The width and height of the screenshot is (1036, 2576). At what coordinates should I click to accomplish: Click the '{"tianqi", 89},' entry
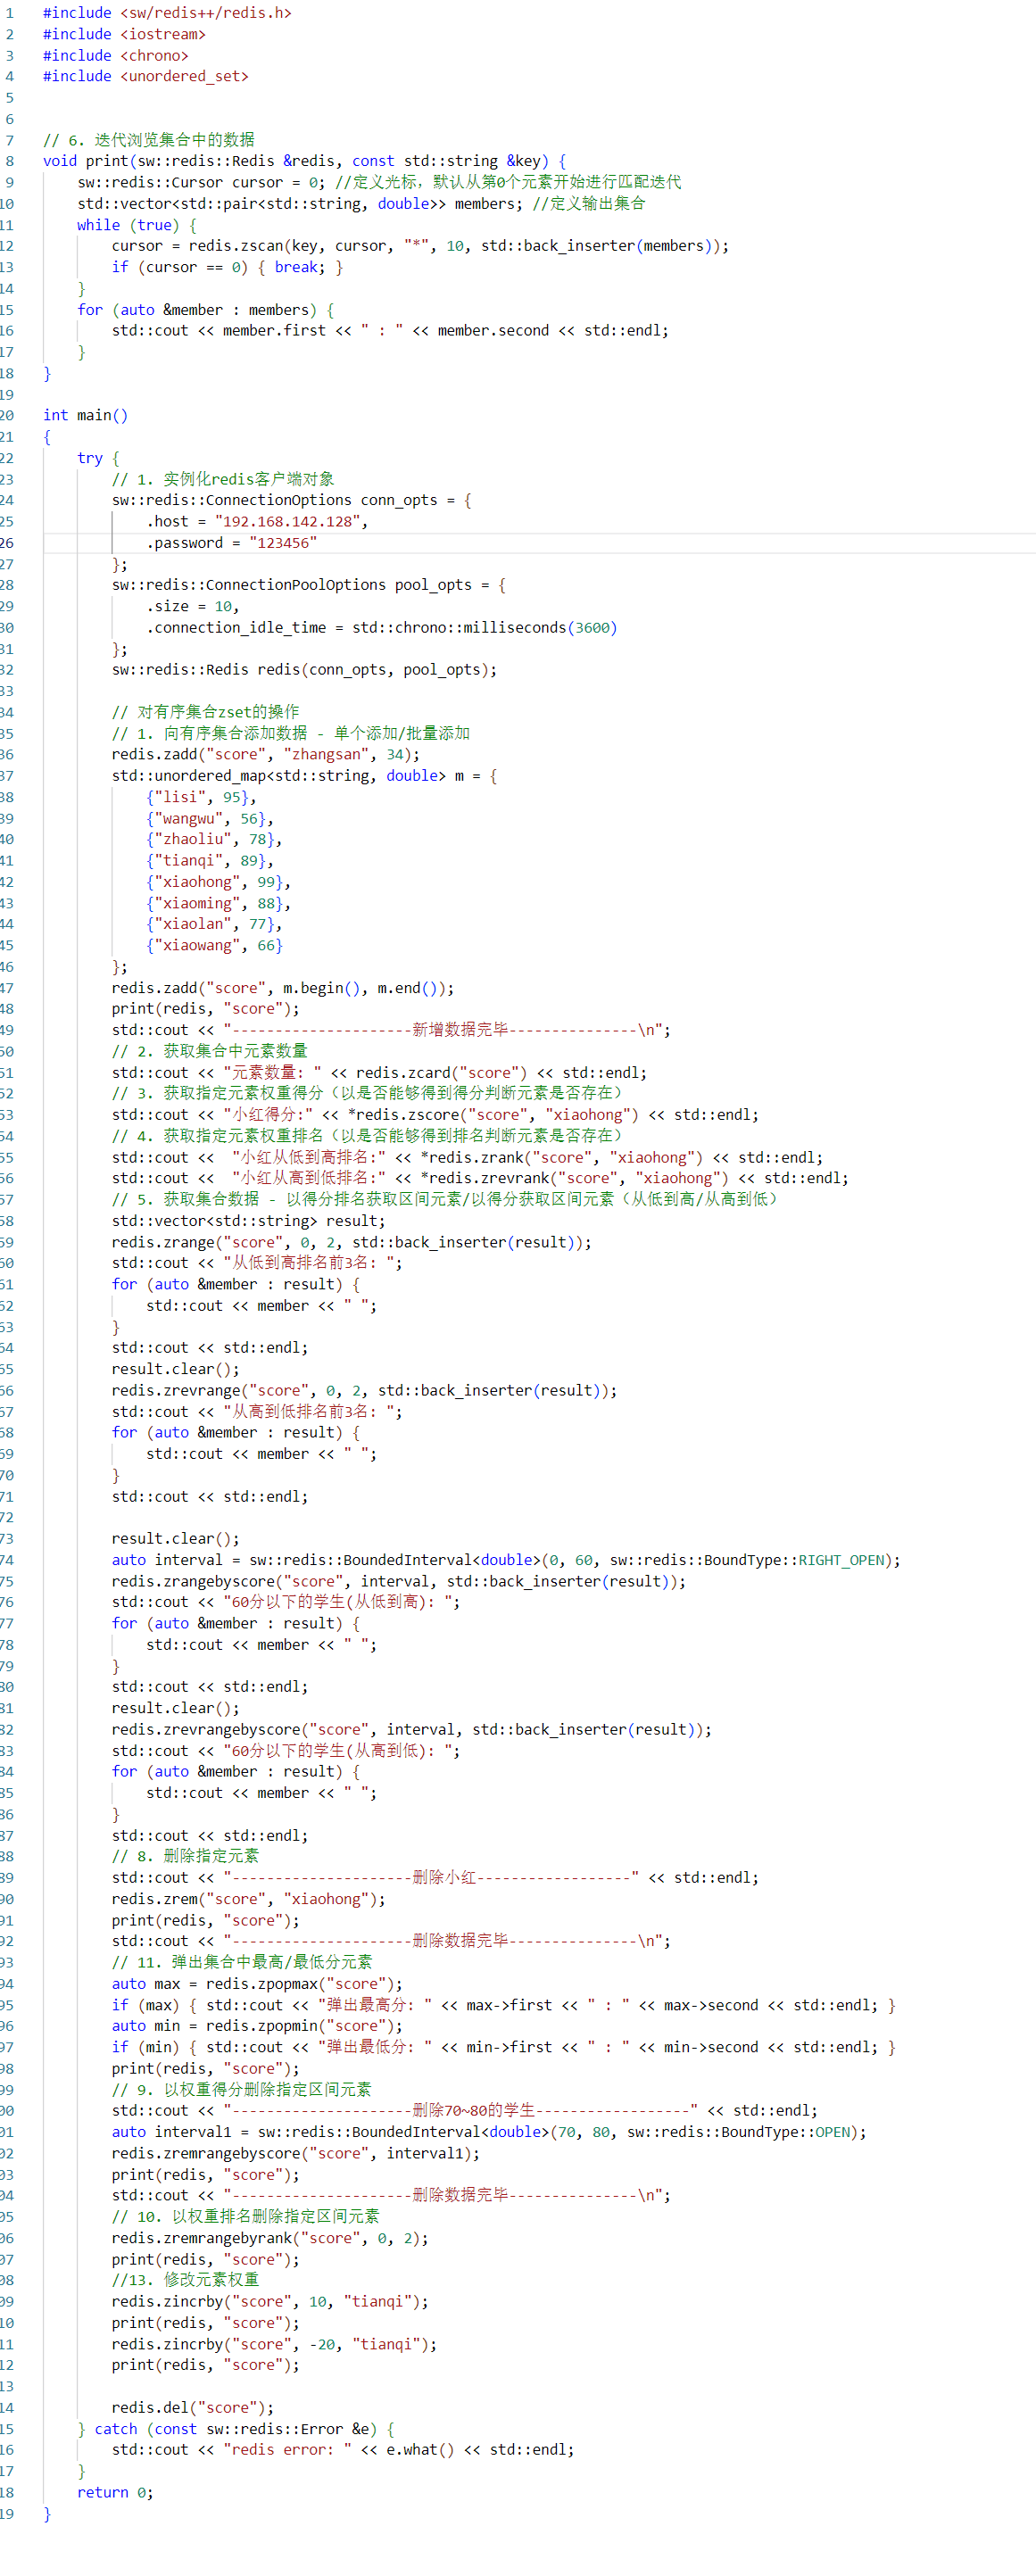tap(210, 861)
